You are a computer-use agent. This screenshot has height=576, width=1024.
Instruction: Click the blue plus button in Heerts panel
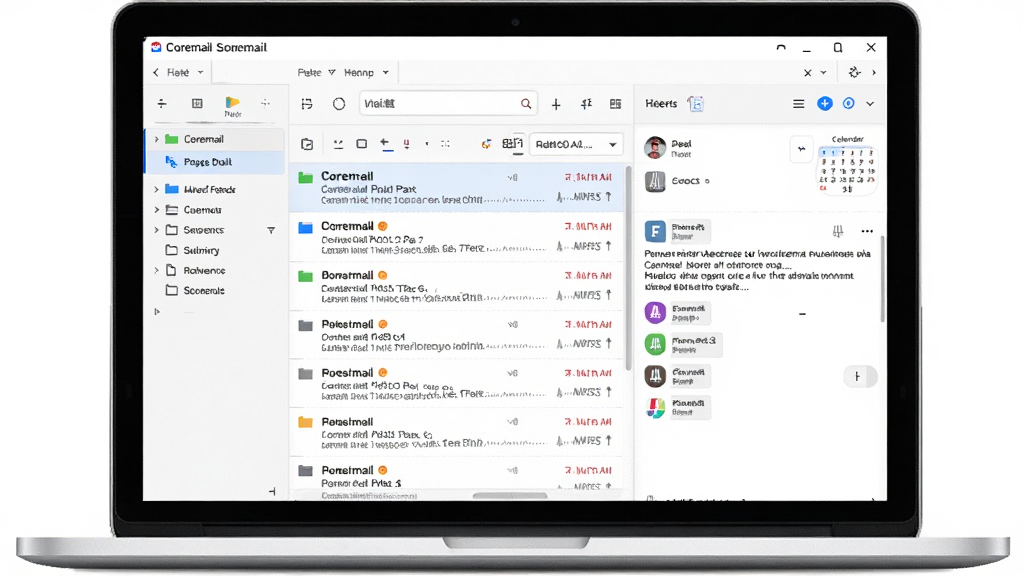click(x=825, y=104)
